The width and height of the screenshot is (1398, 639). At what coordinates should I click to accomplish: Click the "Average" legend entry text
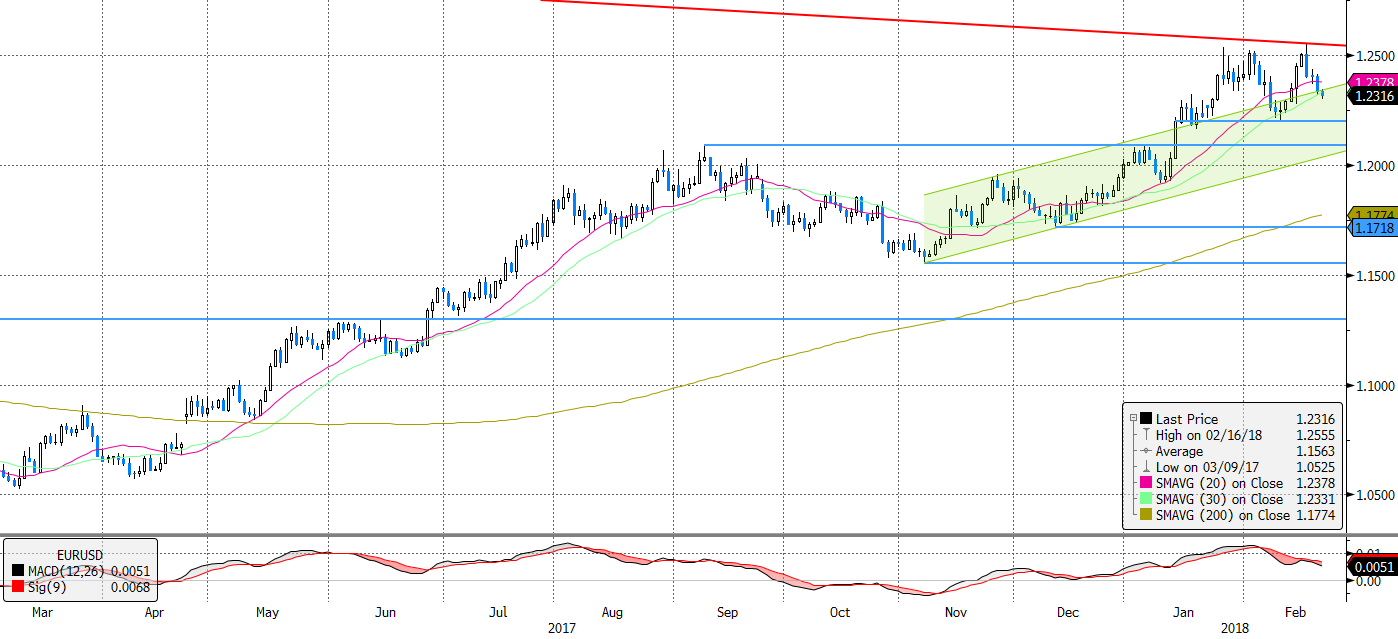(1179, 451)
